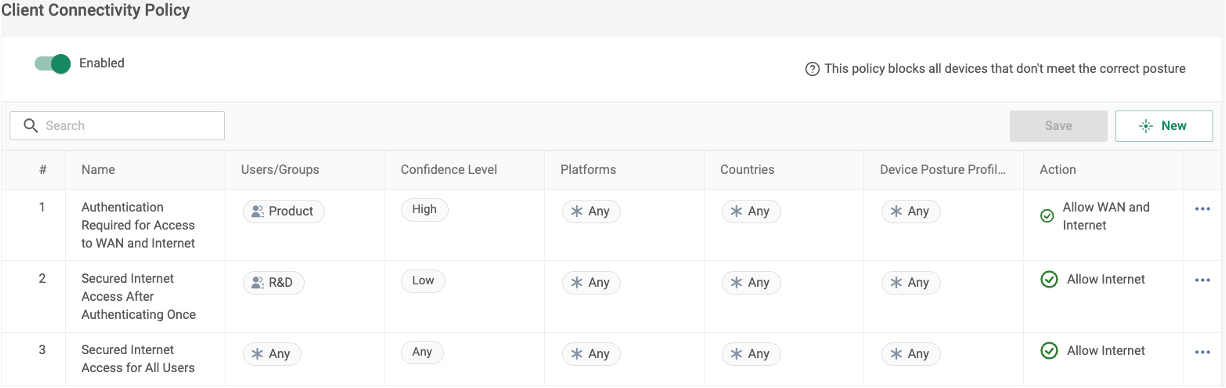Image resolution: width=1226 pixels, height=388 pixels.
Task: Click row number 2 cell
Action: tap(42, 279)
